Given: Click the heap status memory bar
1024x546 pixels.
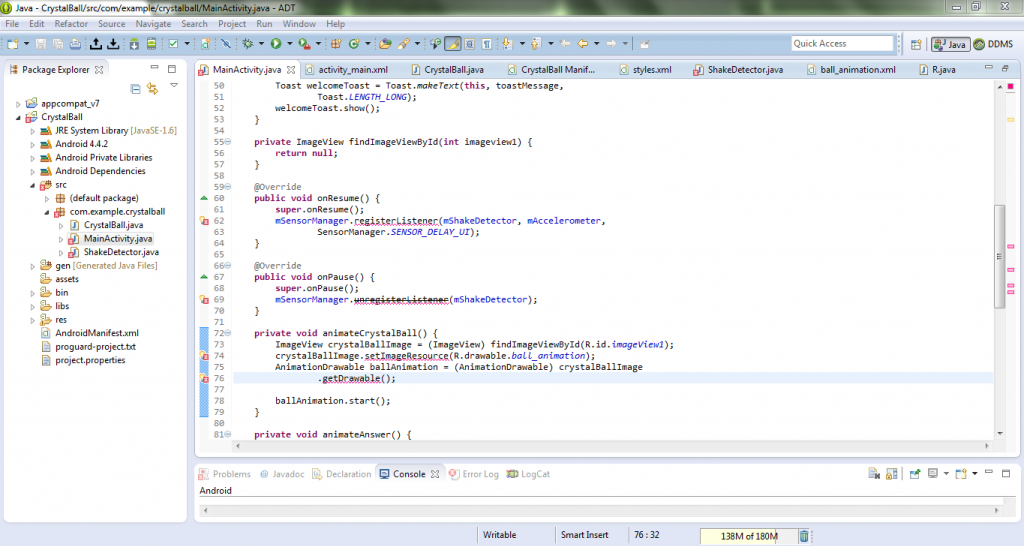Looking at the screenshot, I should pos(748,536).
